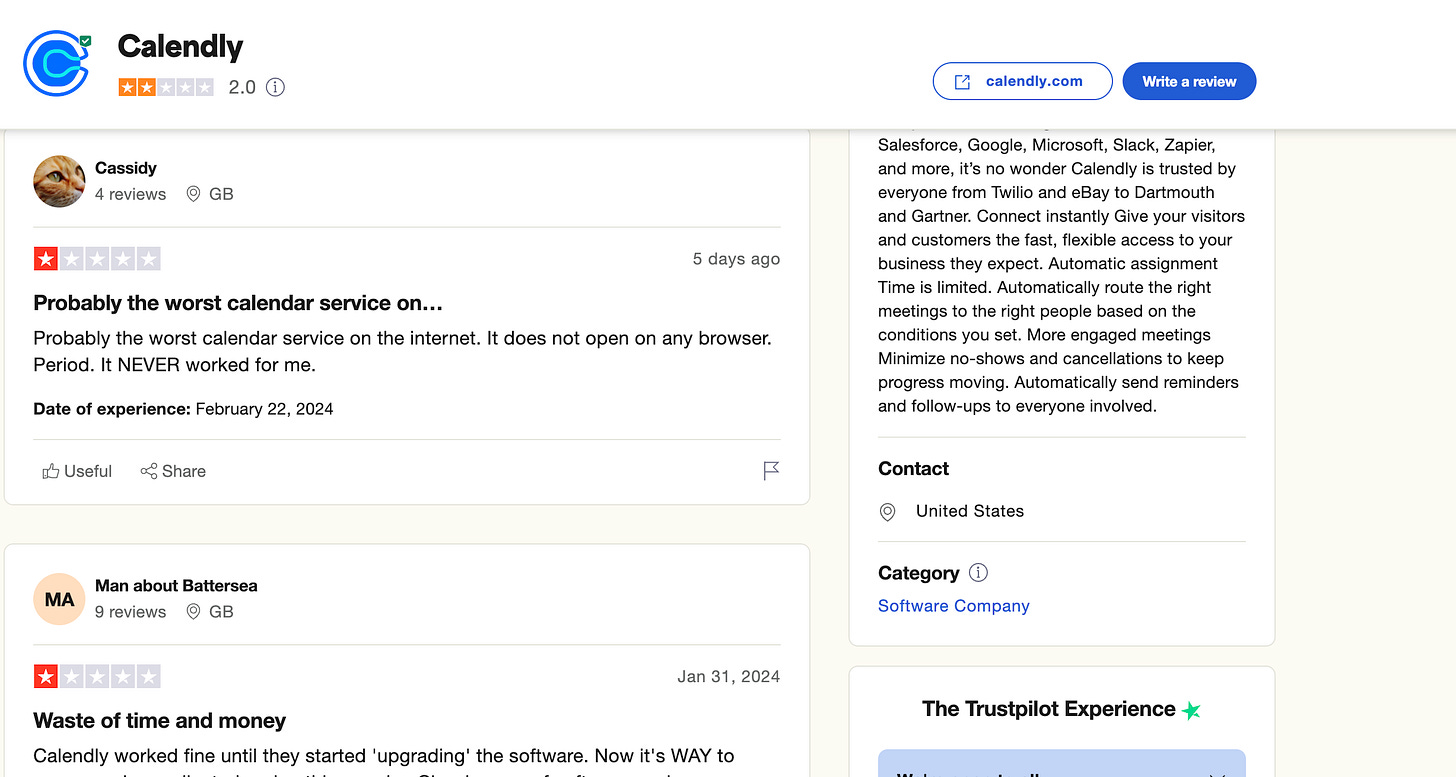Click the green Trustpilot star icon
The height and width of the screenshot is (777, 1456).
click(x=1191, y=711)
